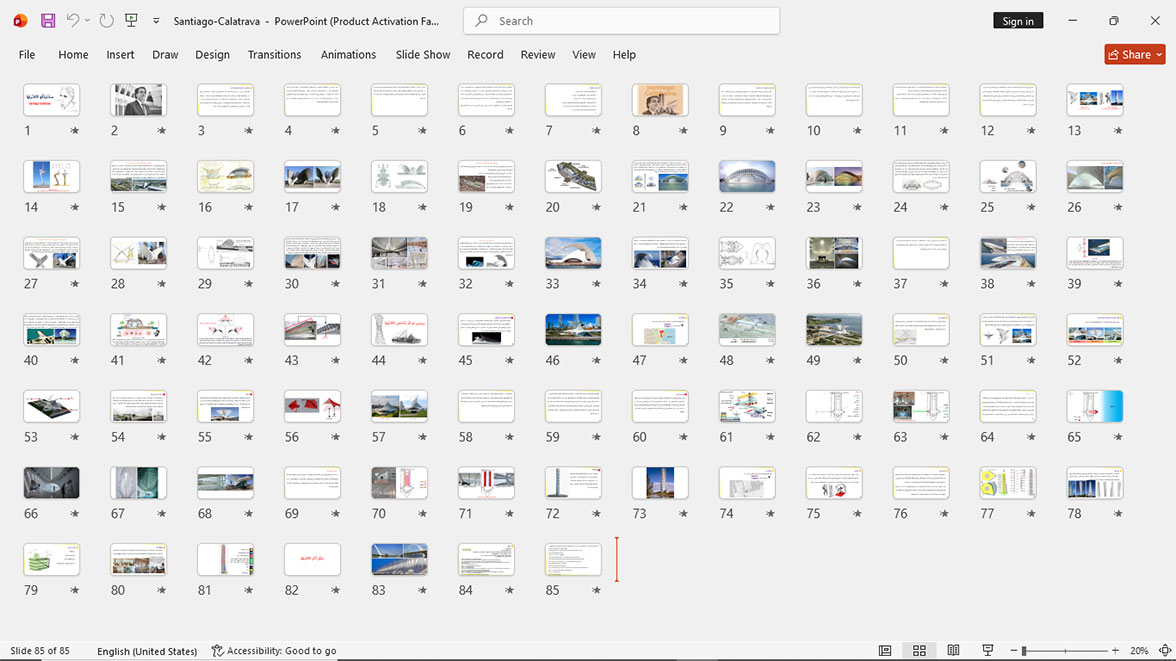Click the Save icon in title bar
This screenshot has width=1176, height=661.
pos(48,21)
